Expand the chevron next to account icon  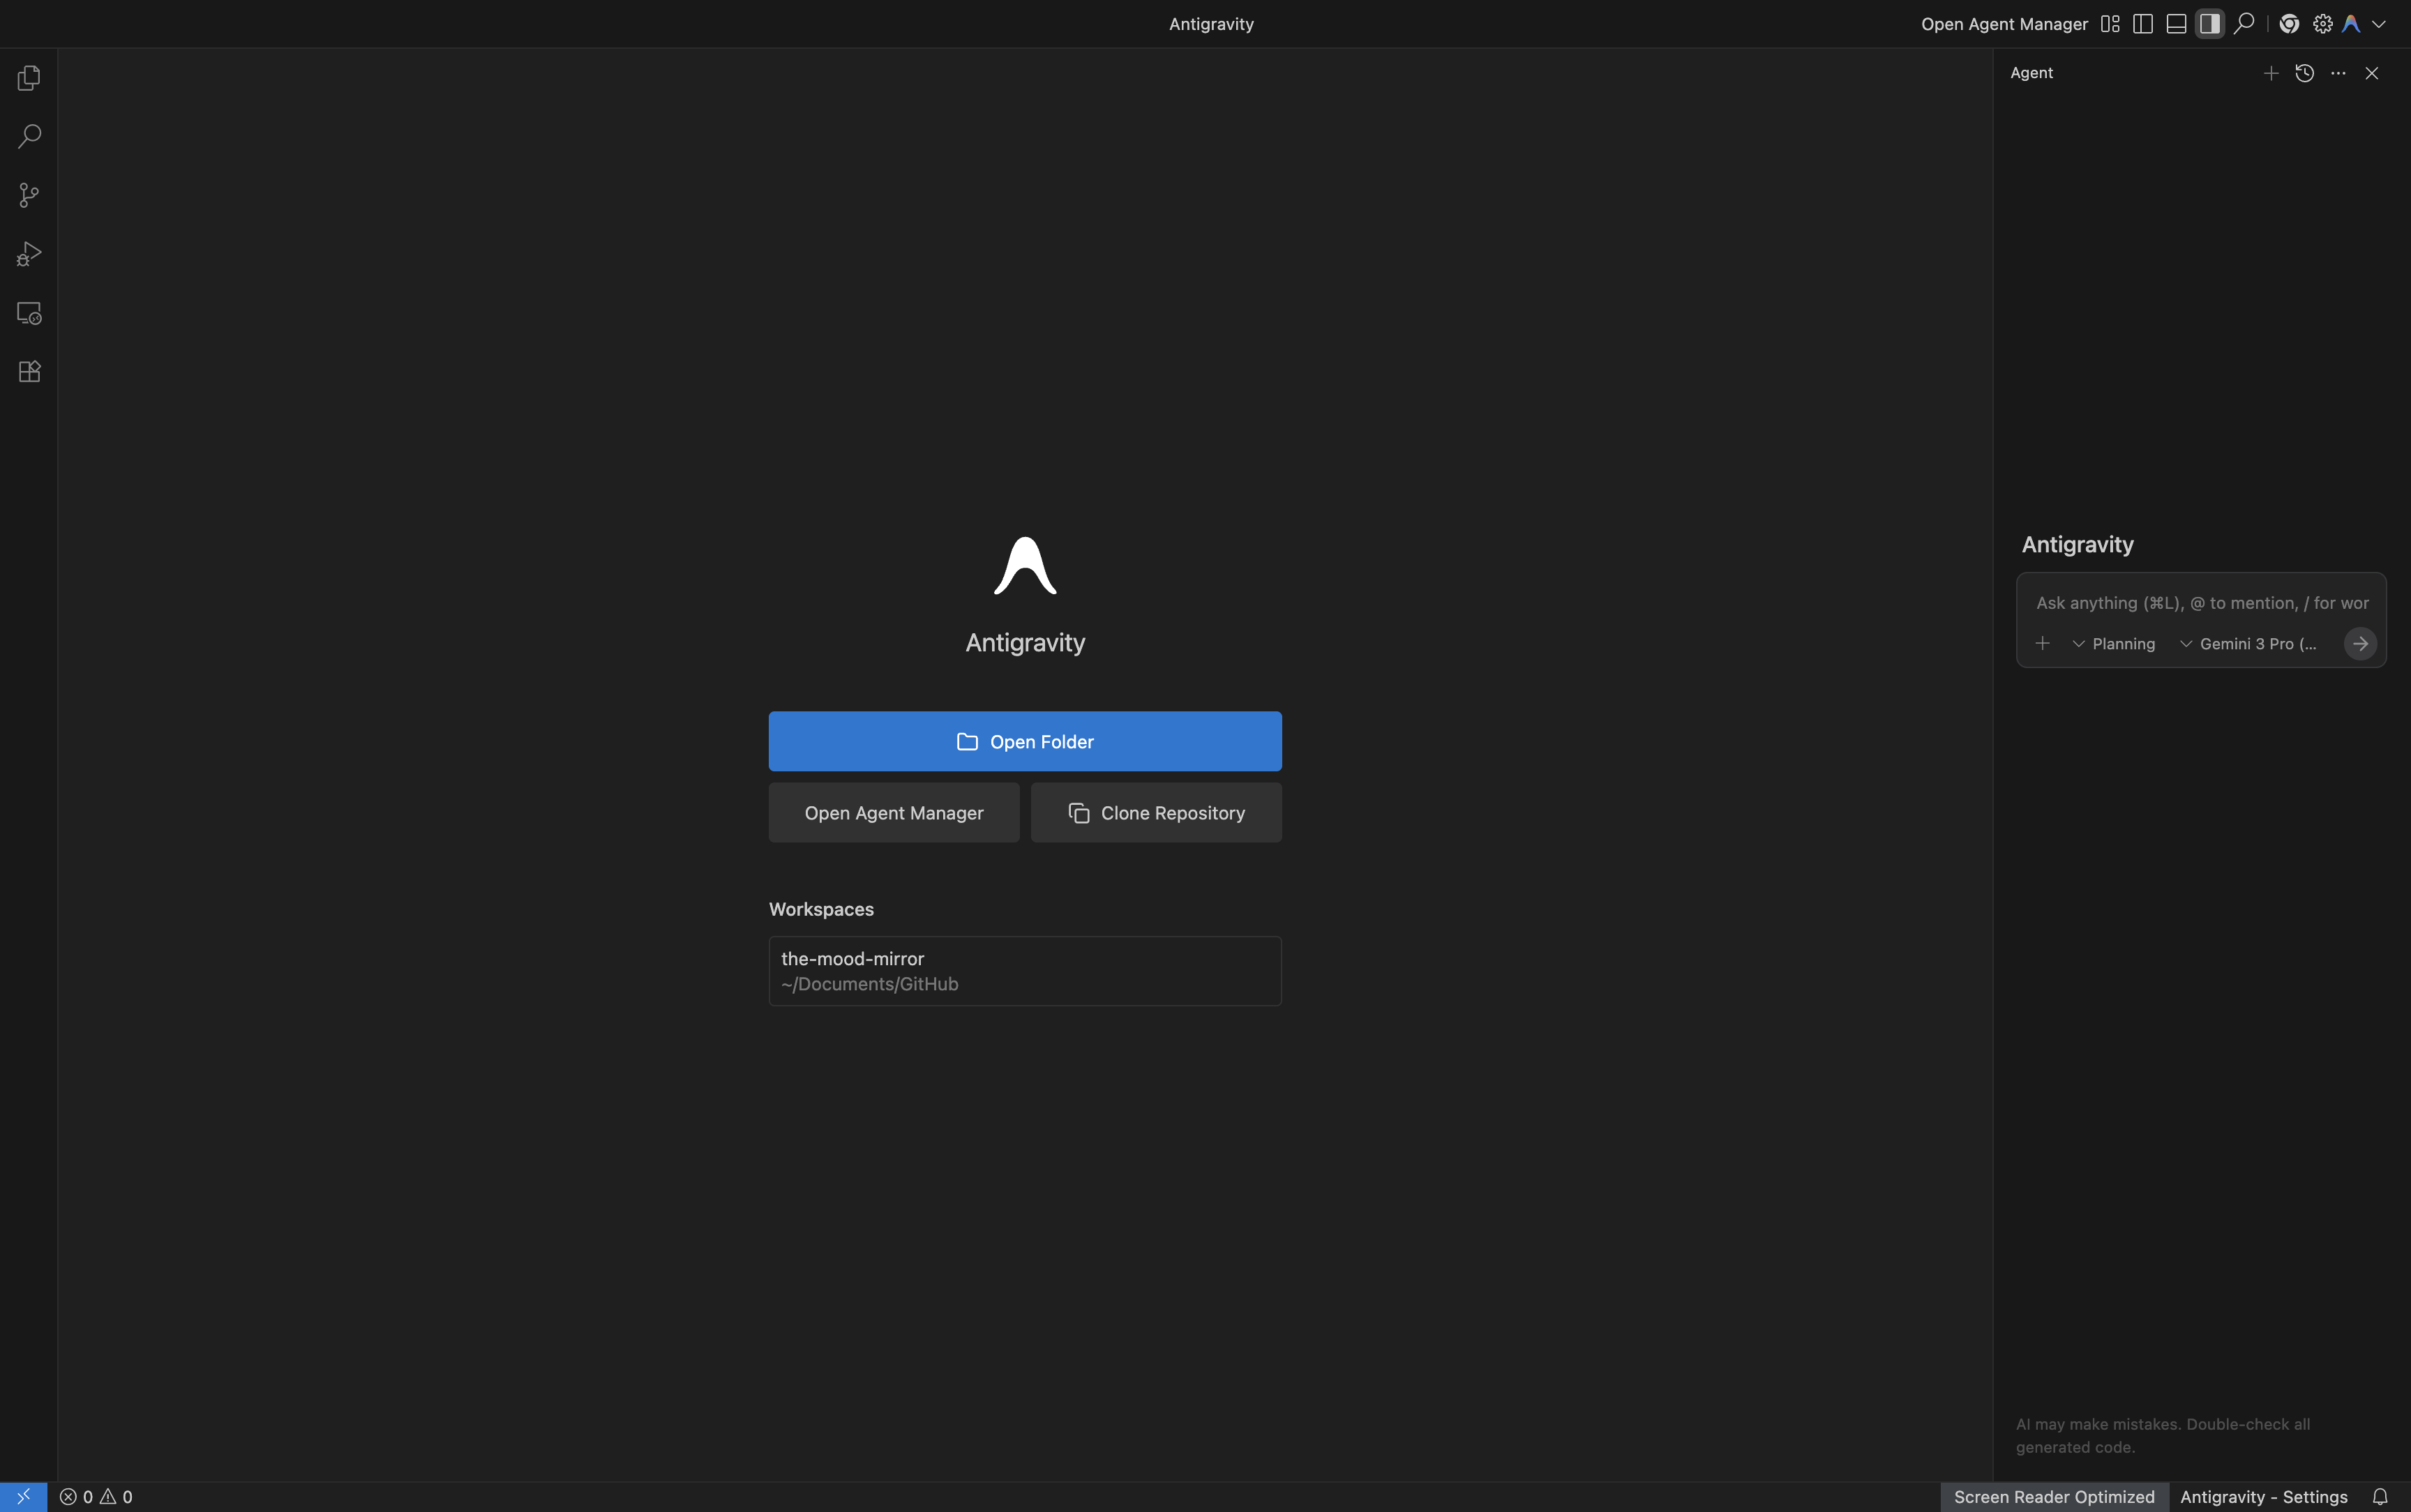pyautogui.click(x=2379, y=23)
